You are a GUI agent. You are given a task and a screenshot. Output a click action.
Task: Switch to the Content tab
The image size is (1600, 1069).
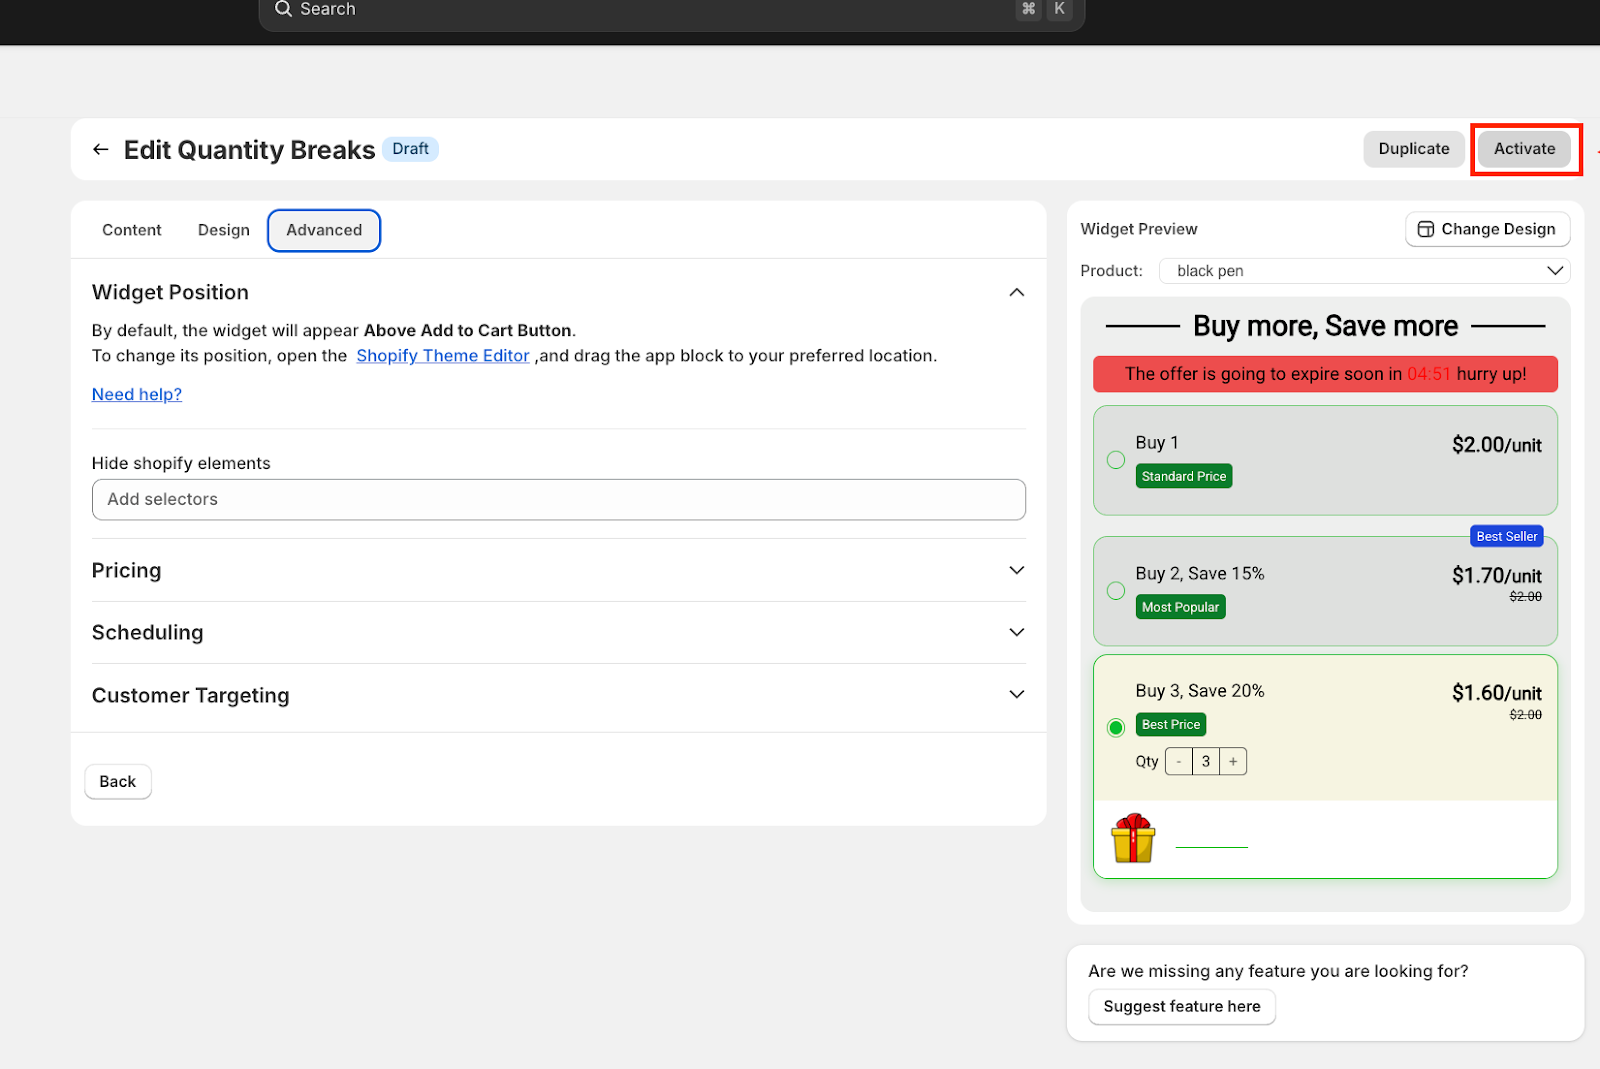pyautogui.click(x=131, y=230)
